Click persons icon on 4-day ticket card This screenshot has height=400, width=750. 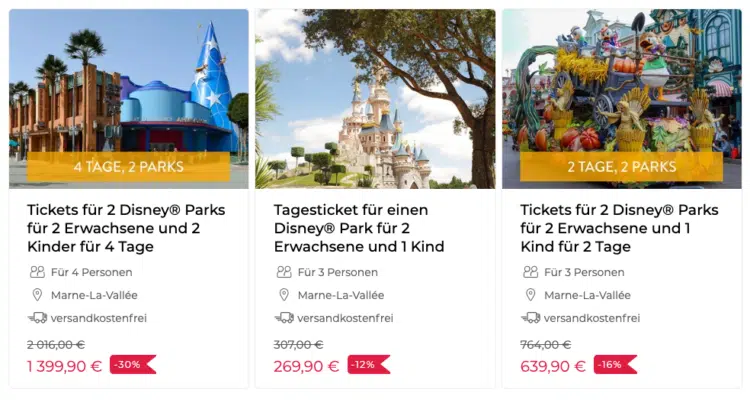pyautogui.click(x=37, y=272)
